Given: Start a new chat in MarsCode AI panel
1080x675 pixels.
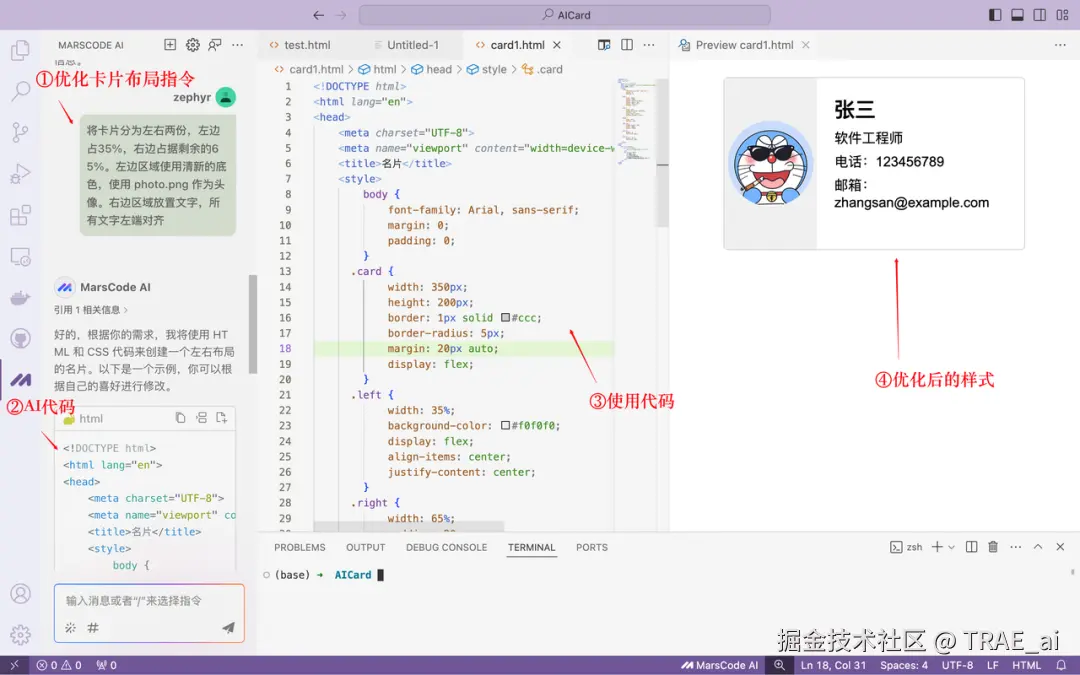Looking at the screenshot, I should 170,45.
